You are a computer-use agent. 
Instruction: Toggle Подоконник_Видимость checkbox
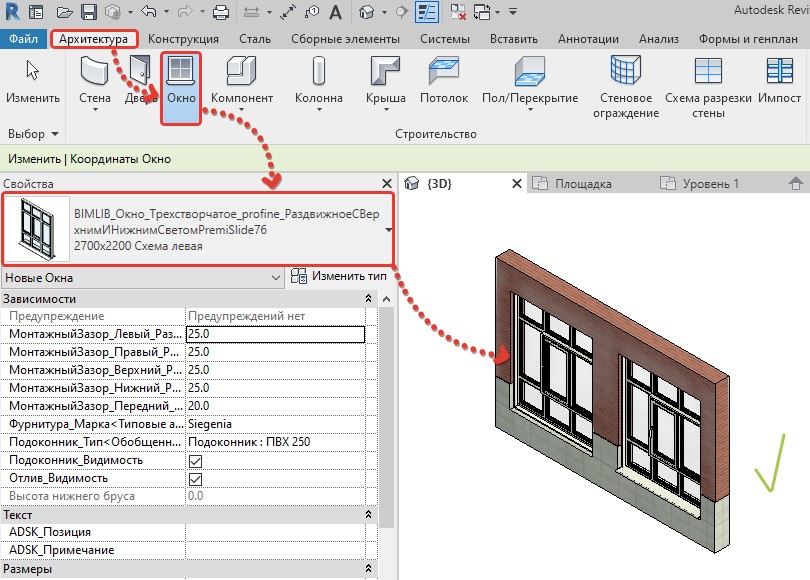196,460
